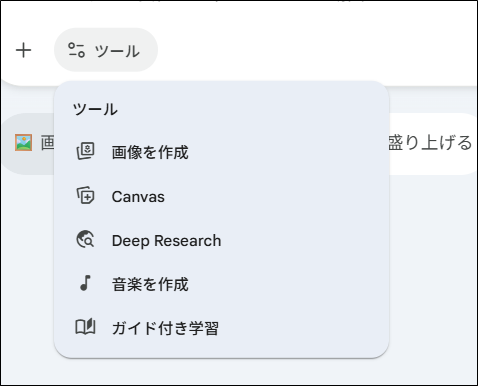Click the open-book icon for guided learning
The width and height of the screenshot is (478, 386).
(x=85, y=327)
